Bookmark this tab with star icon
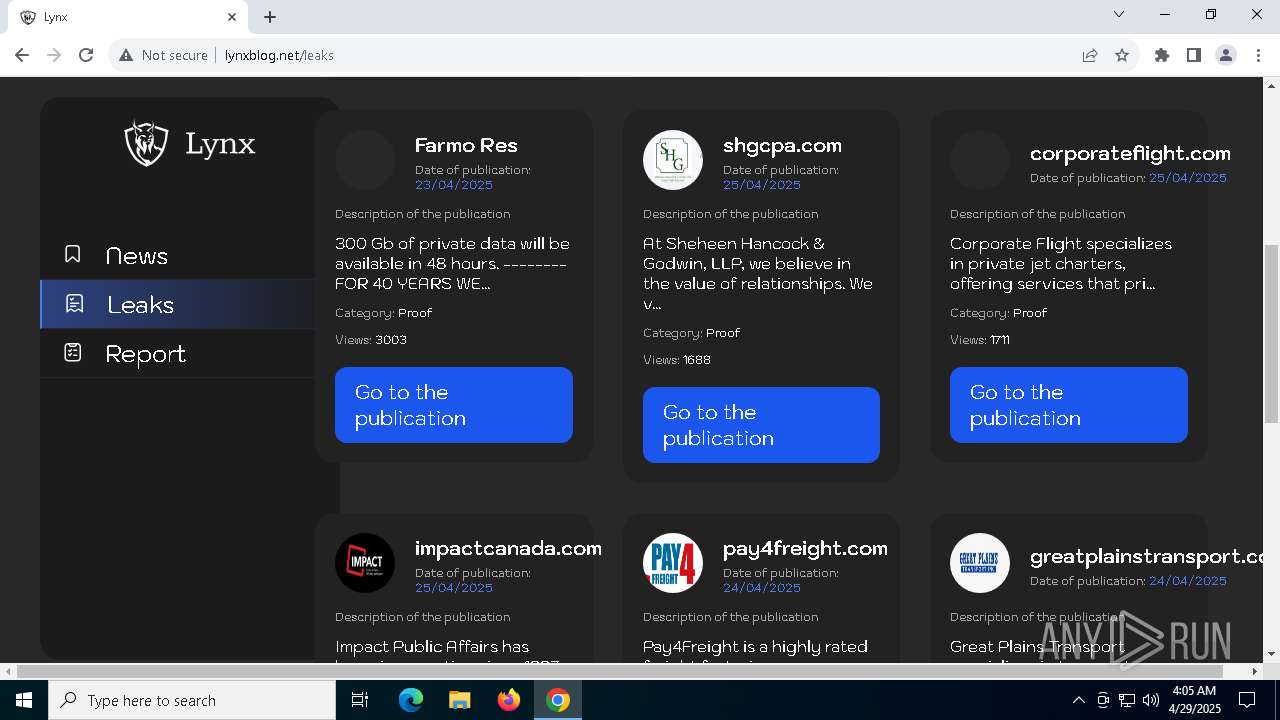Viewport: 1280px width, 720px height. (1122, 55)
